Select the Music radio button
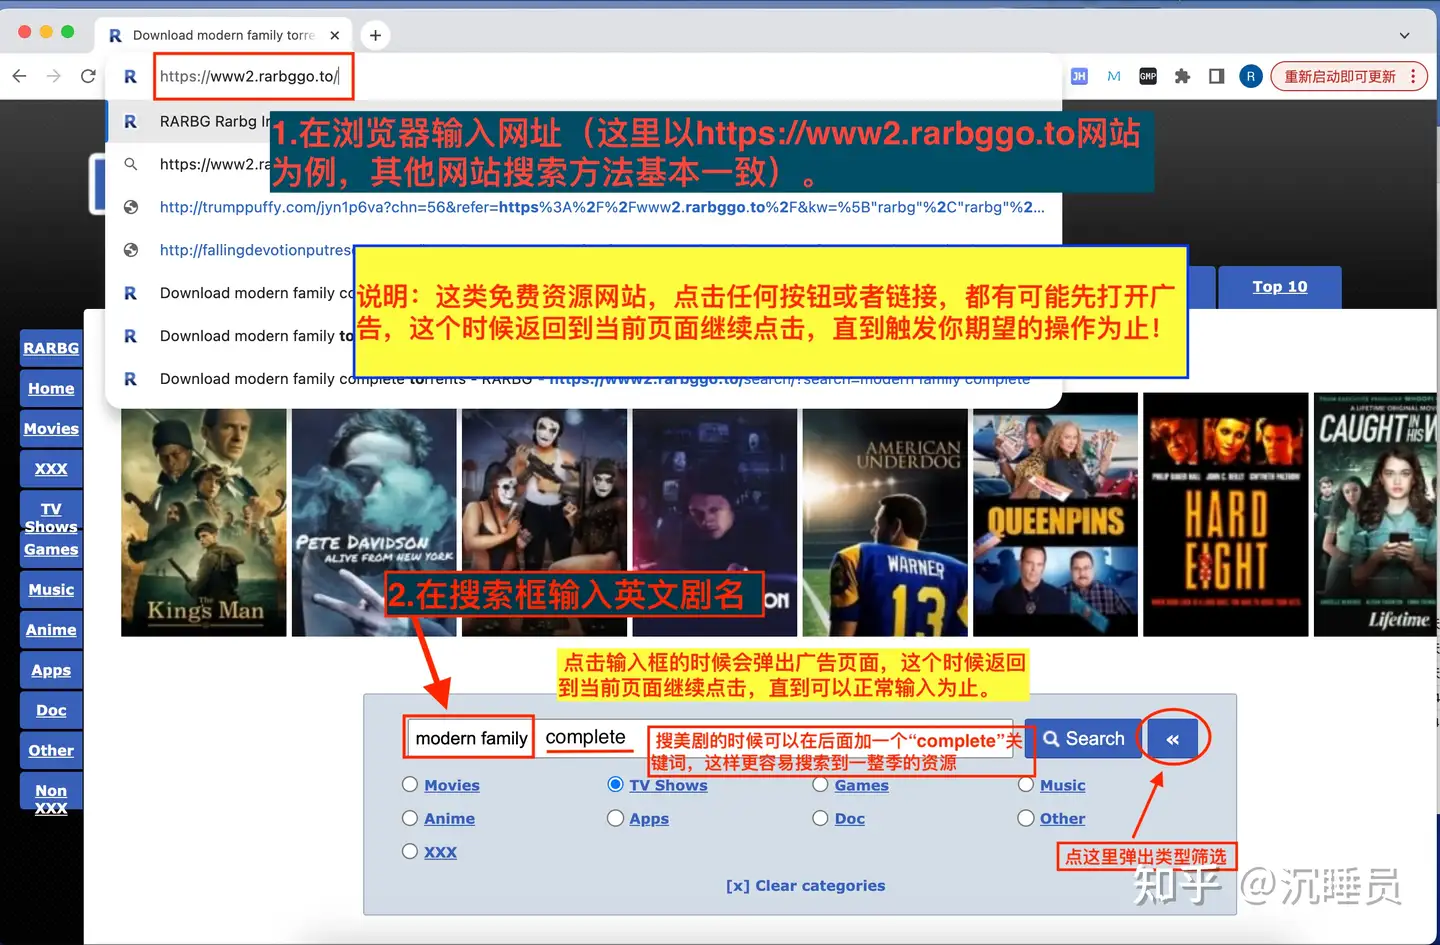The image size is (1440, 945). pyautogui.click(x=1026, y=785)
